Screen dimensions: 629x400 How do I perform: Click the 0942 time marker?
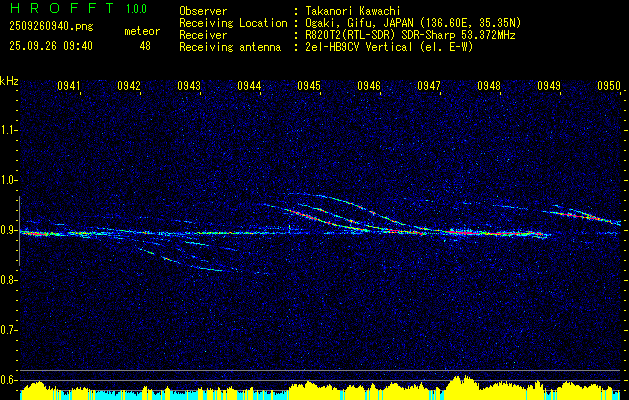click(x=129, y=86)
